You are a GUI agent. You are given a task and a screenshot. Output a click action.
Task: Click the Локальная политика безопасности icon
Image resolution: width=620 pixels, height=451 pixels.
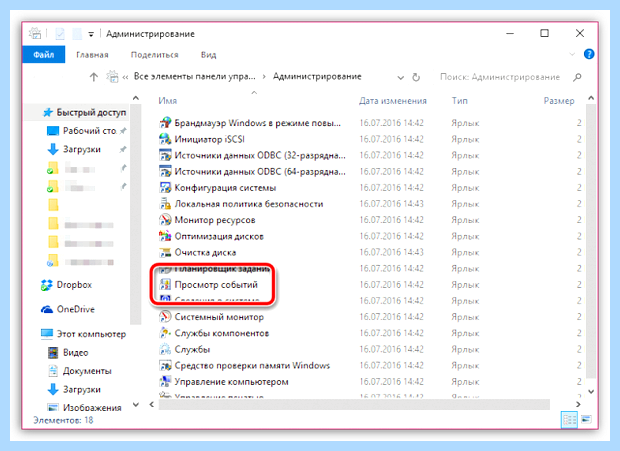tap(165, 204)
